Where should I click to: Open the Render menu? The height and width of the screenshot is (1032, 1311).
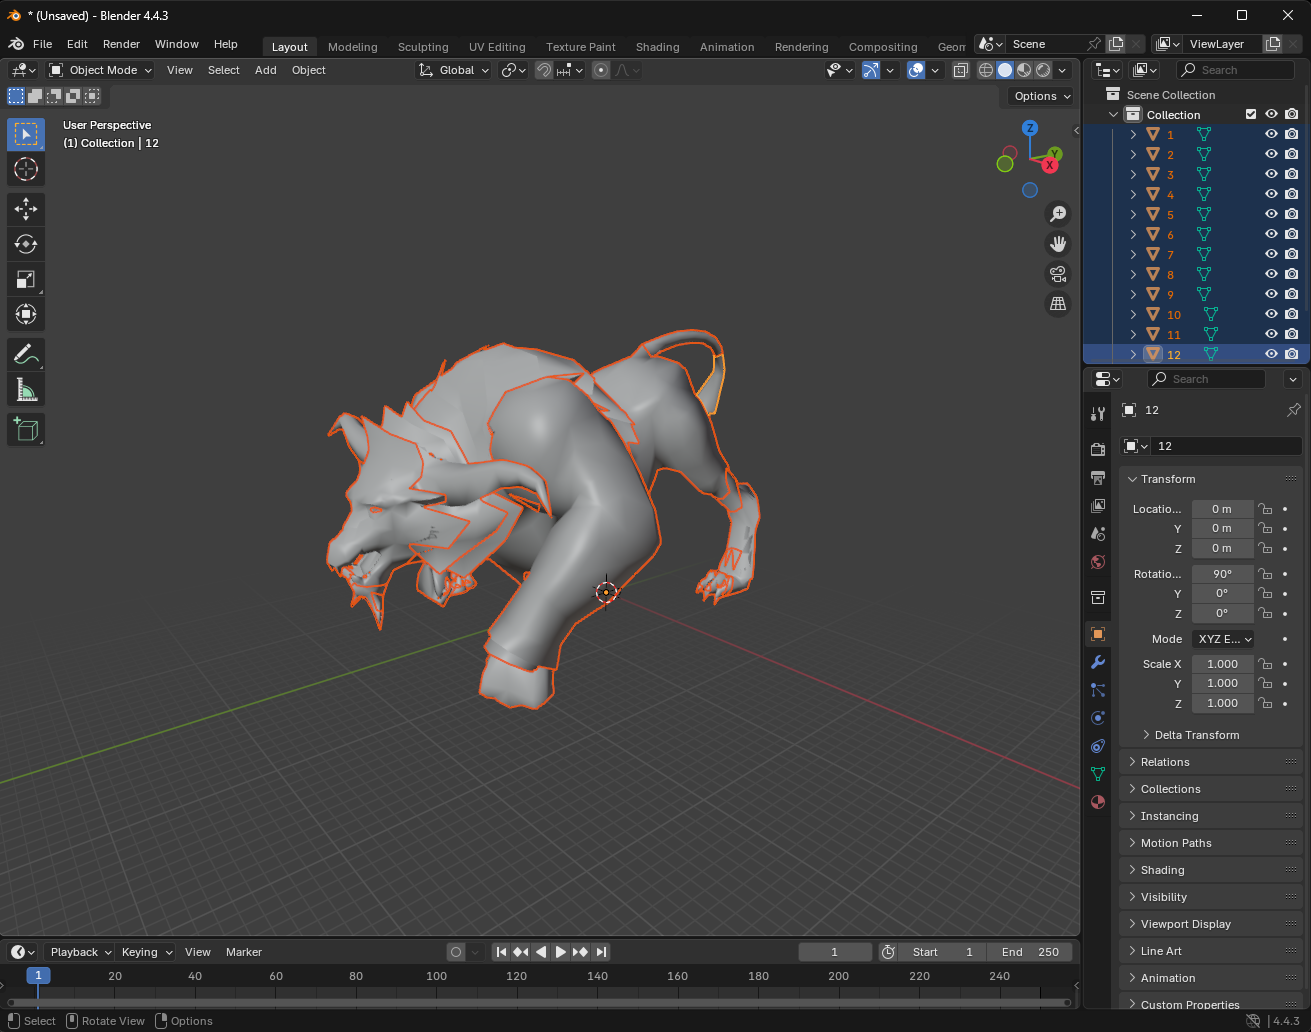[x=121, y=44]
